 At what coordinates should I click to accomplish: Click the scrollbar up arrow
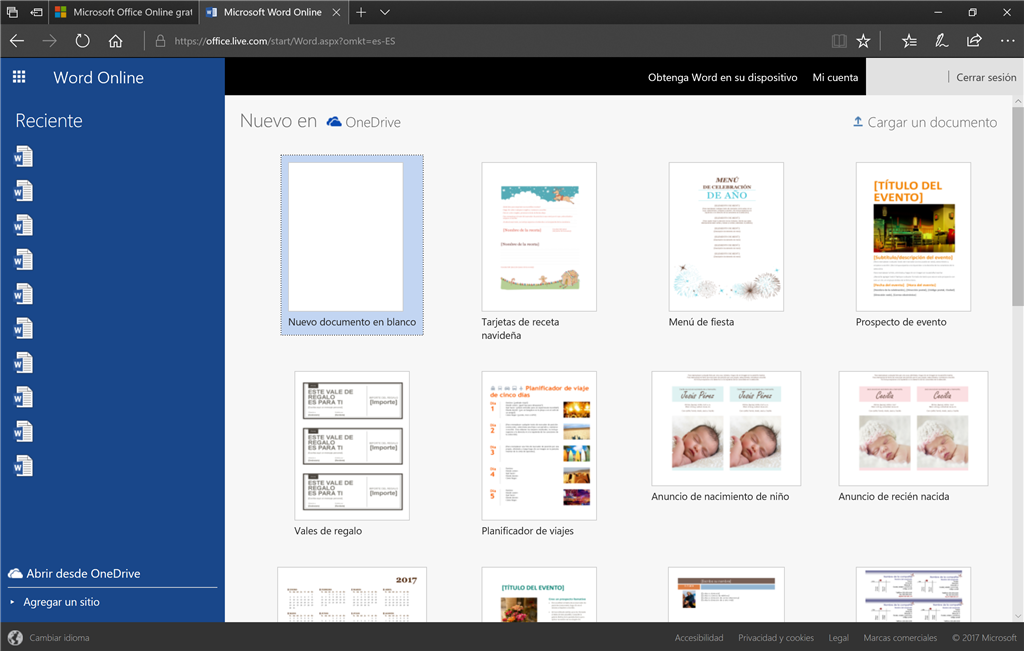[1017, 101]
